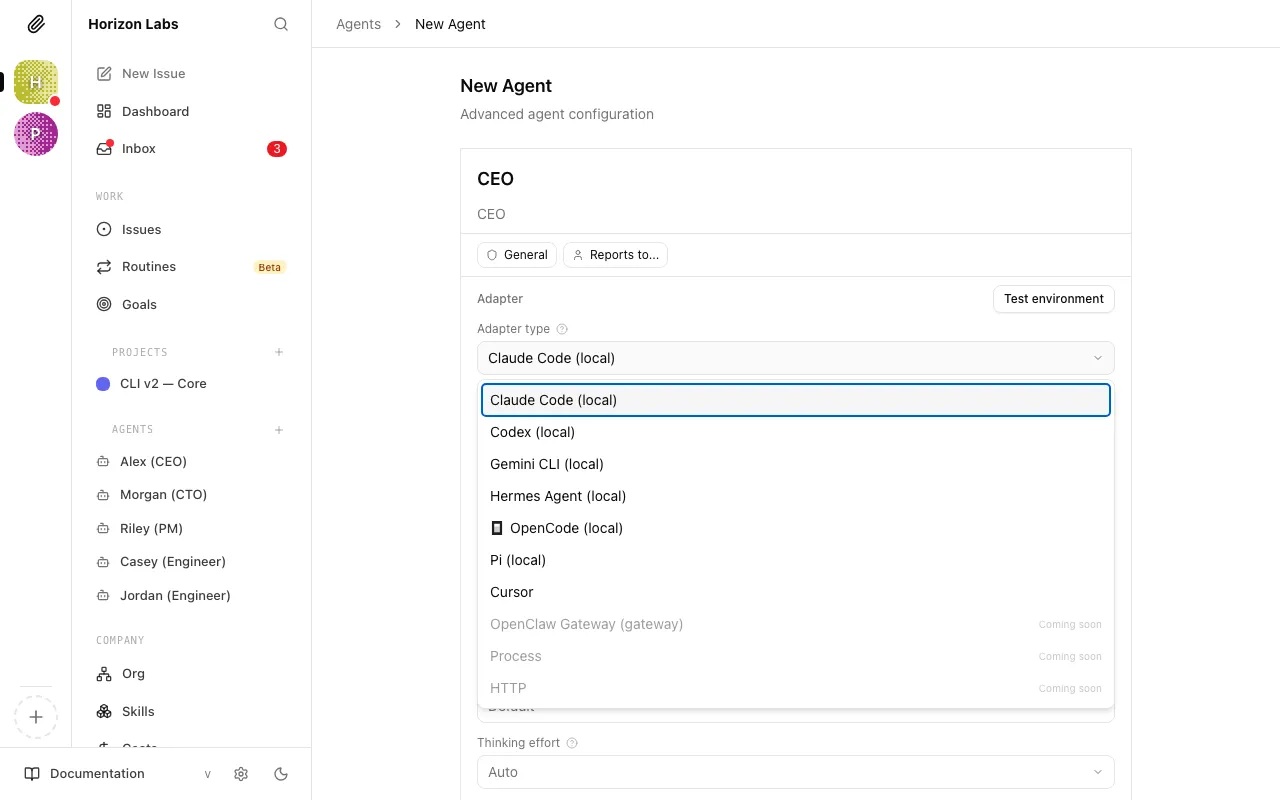
Task: Click the version label v in footer
Action: 208,774
